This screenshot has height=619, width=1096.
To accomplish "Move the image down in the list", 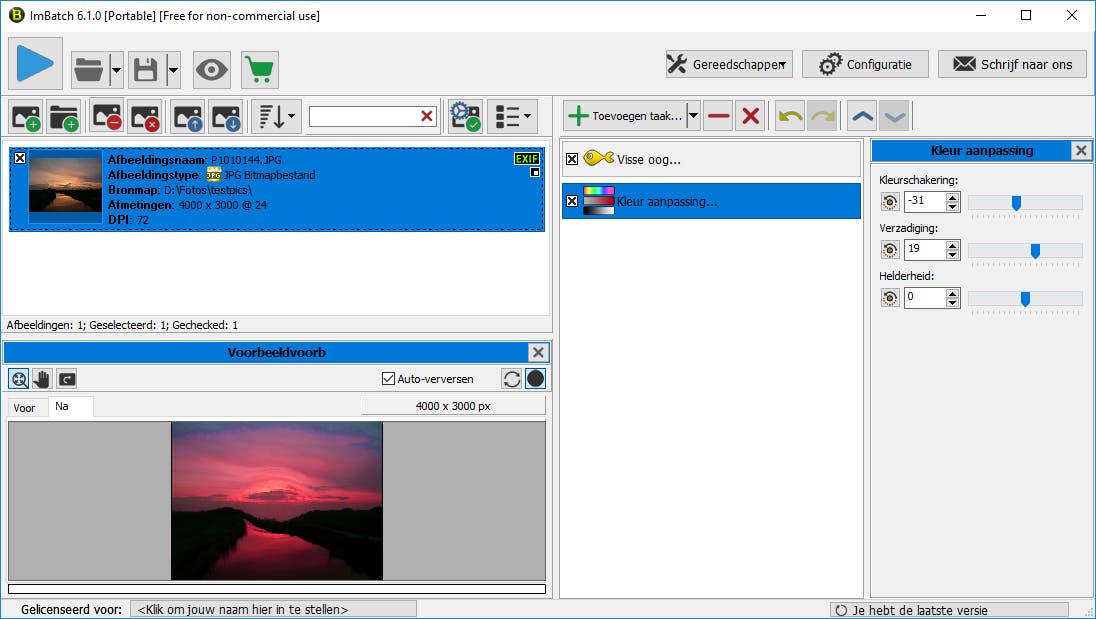I will pos(226,117).
